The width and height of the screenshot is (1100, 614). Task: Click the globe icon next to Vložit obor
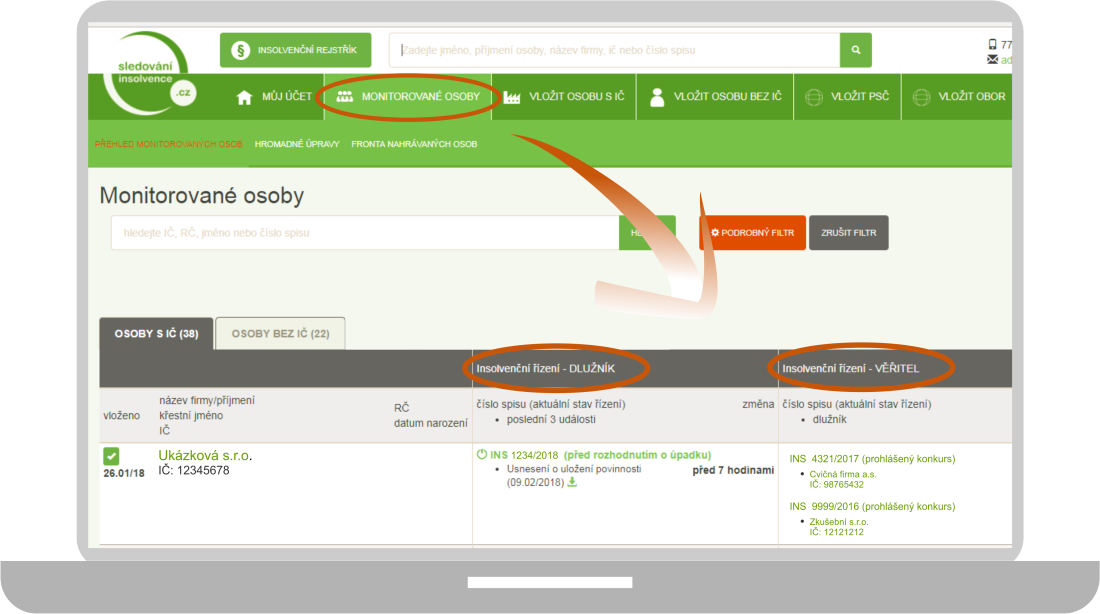[x=921, y=97]
